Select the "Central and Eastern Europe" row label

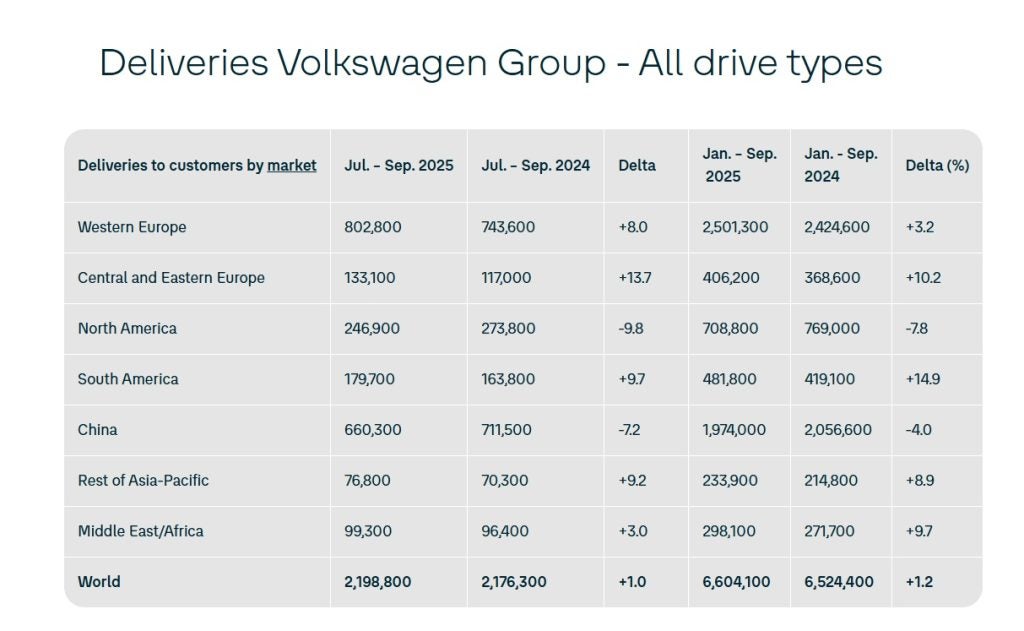coord(171,278)
